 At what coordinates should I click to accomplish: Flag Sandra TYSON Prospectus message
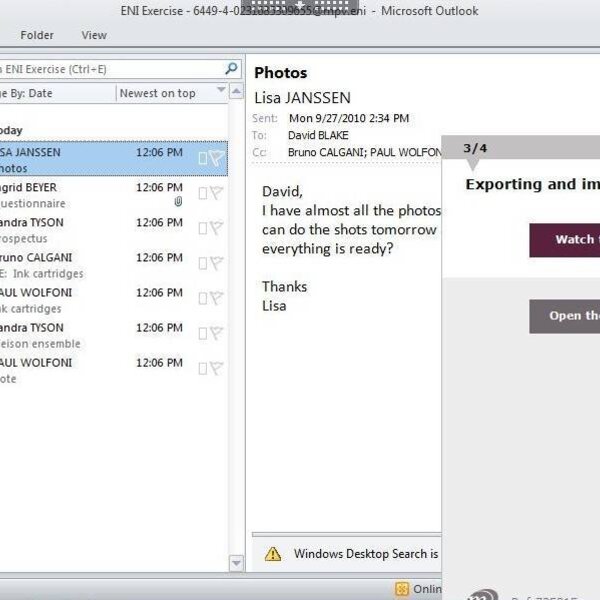[217, 228]
